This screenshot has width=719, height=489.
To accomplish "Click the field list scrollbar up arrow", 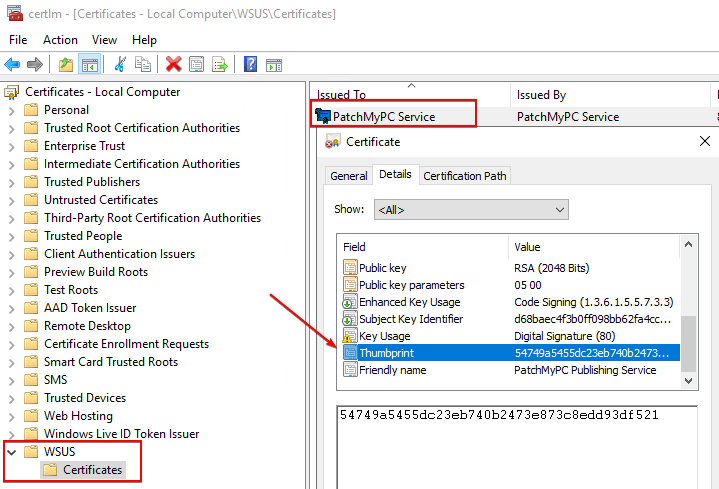I will click(688, 244).
